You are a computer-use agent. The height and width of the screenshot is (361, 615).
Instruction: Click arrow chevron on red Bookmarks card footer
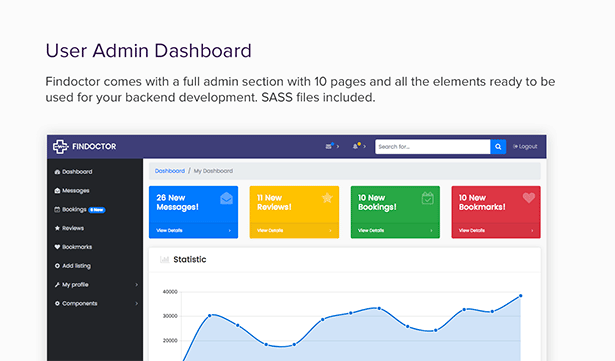coord(532,231)
